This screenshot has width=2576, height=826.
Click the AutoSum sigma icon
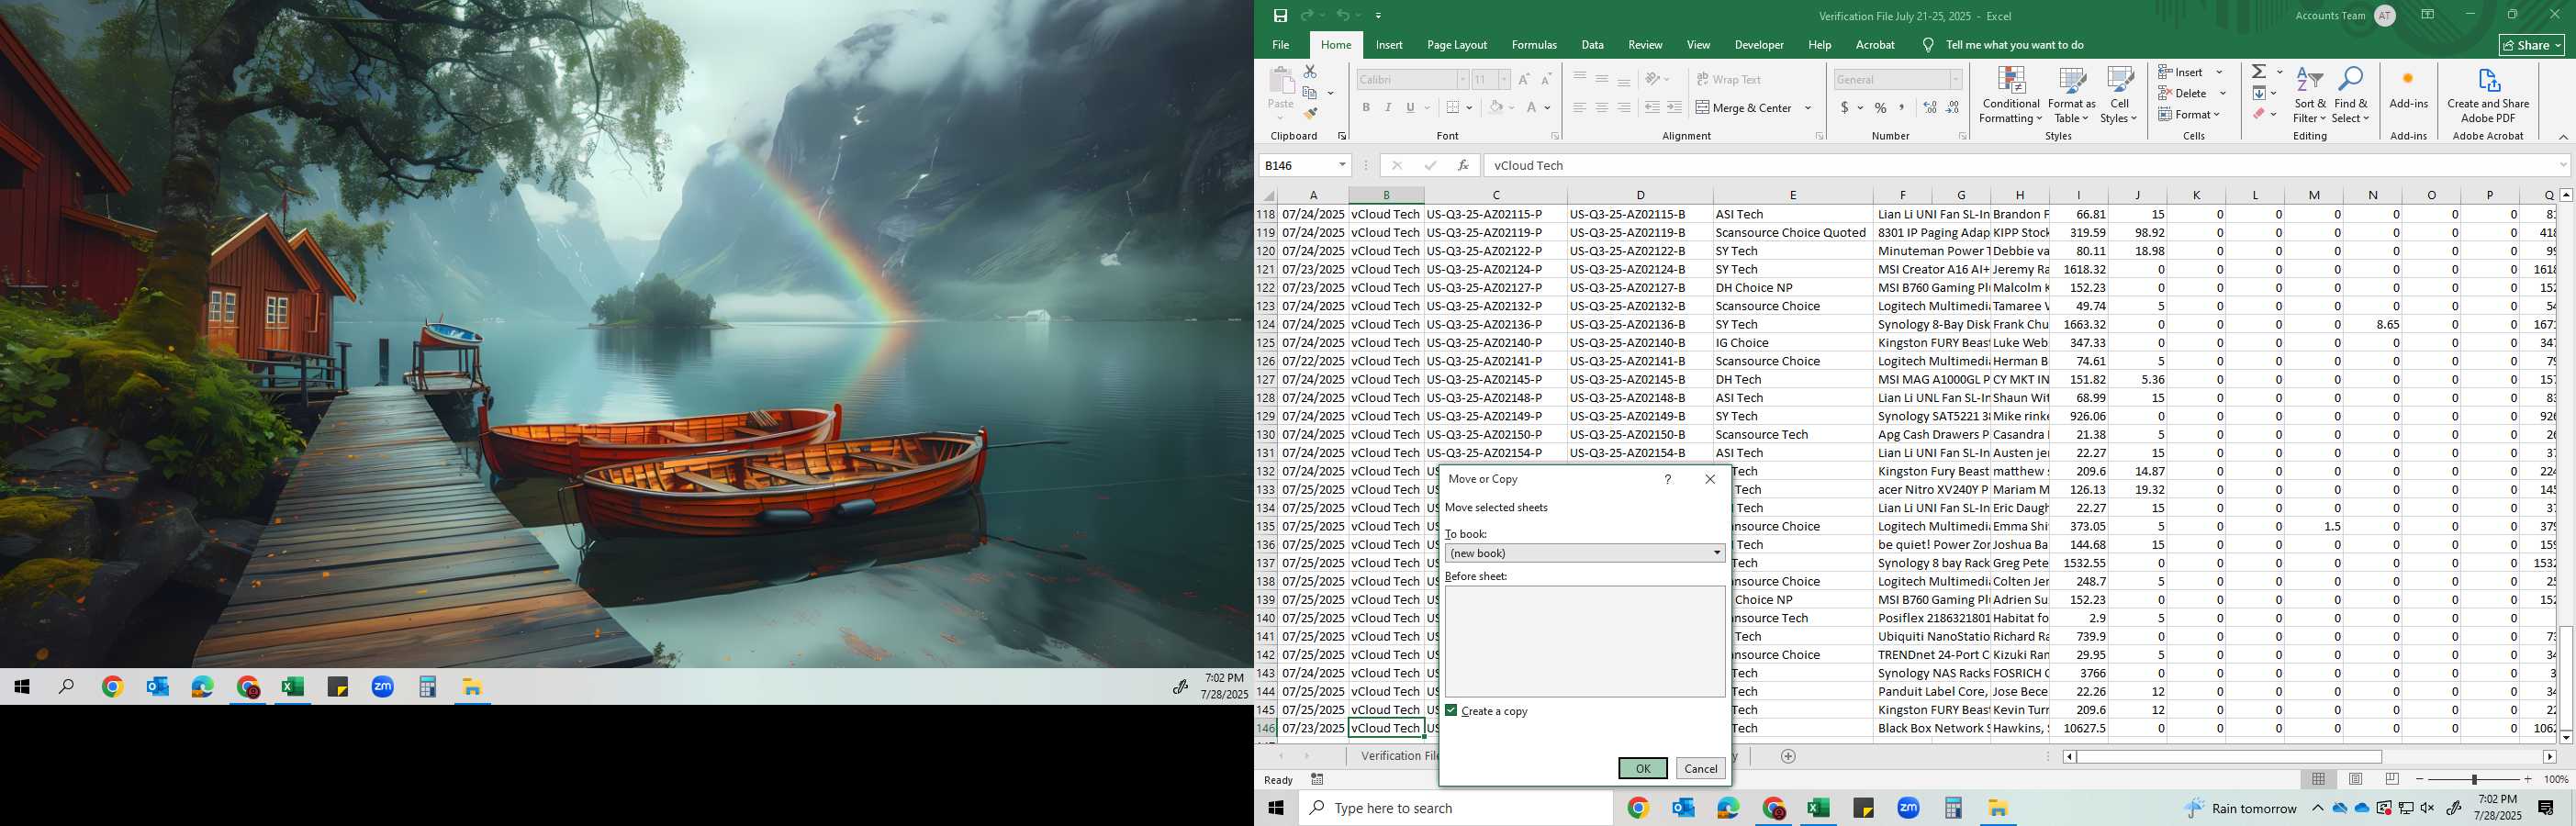click(2259, 72)
